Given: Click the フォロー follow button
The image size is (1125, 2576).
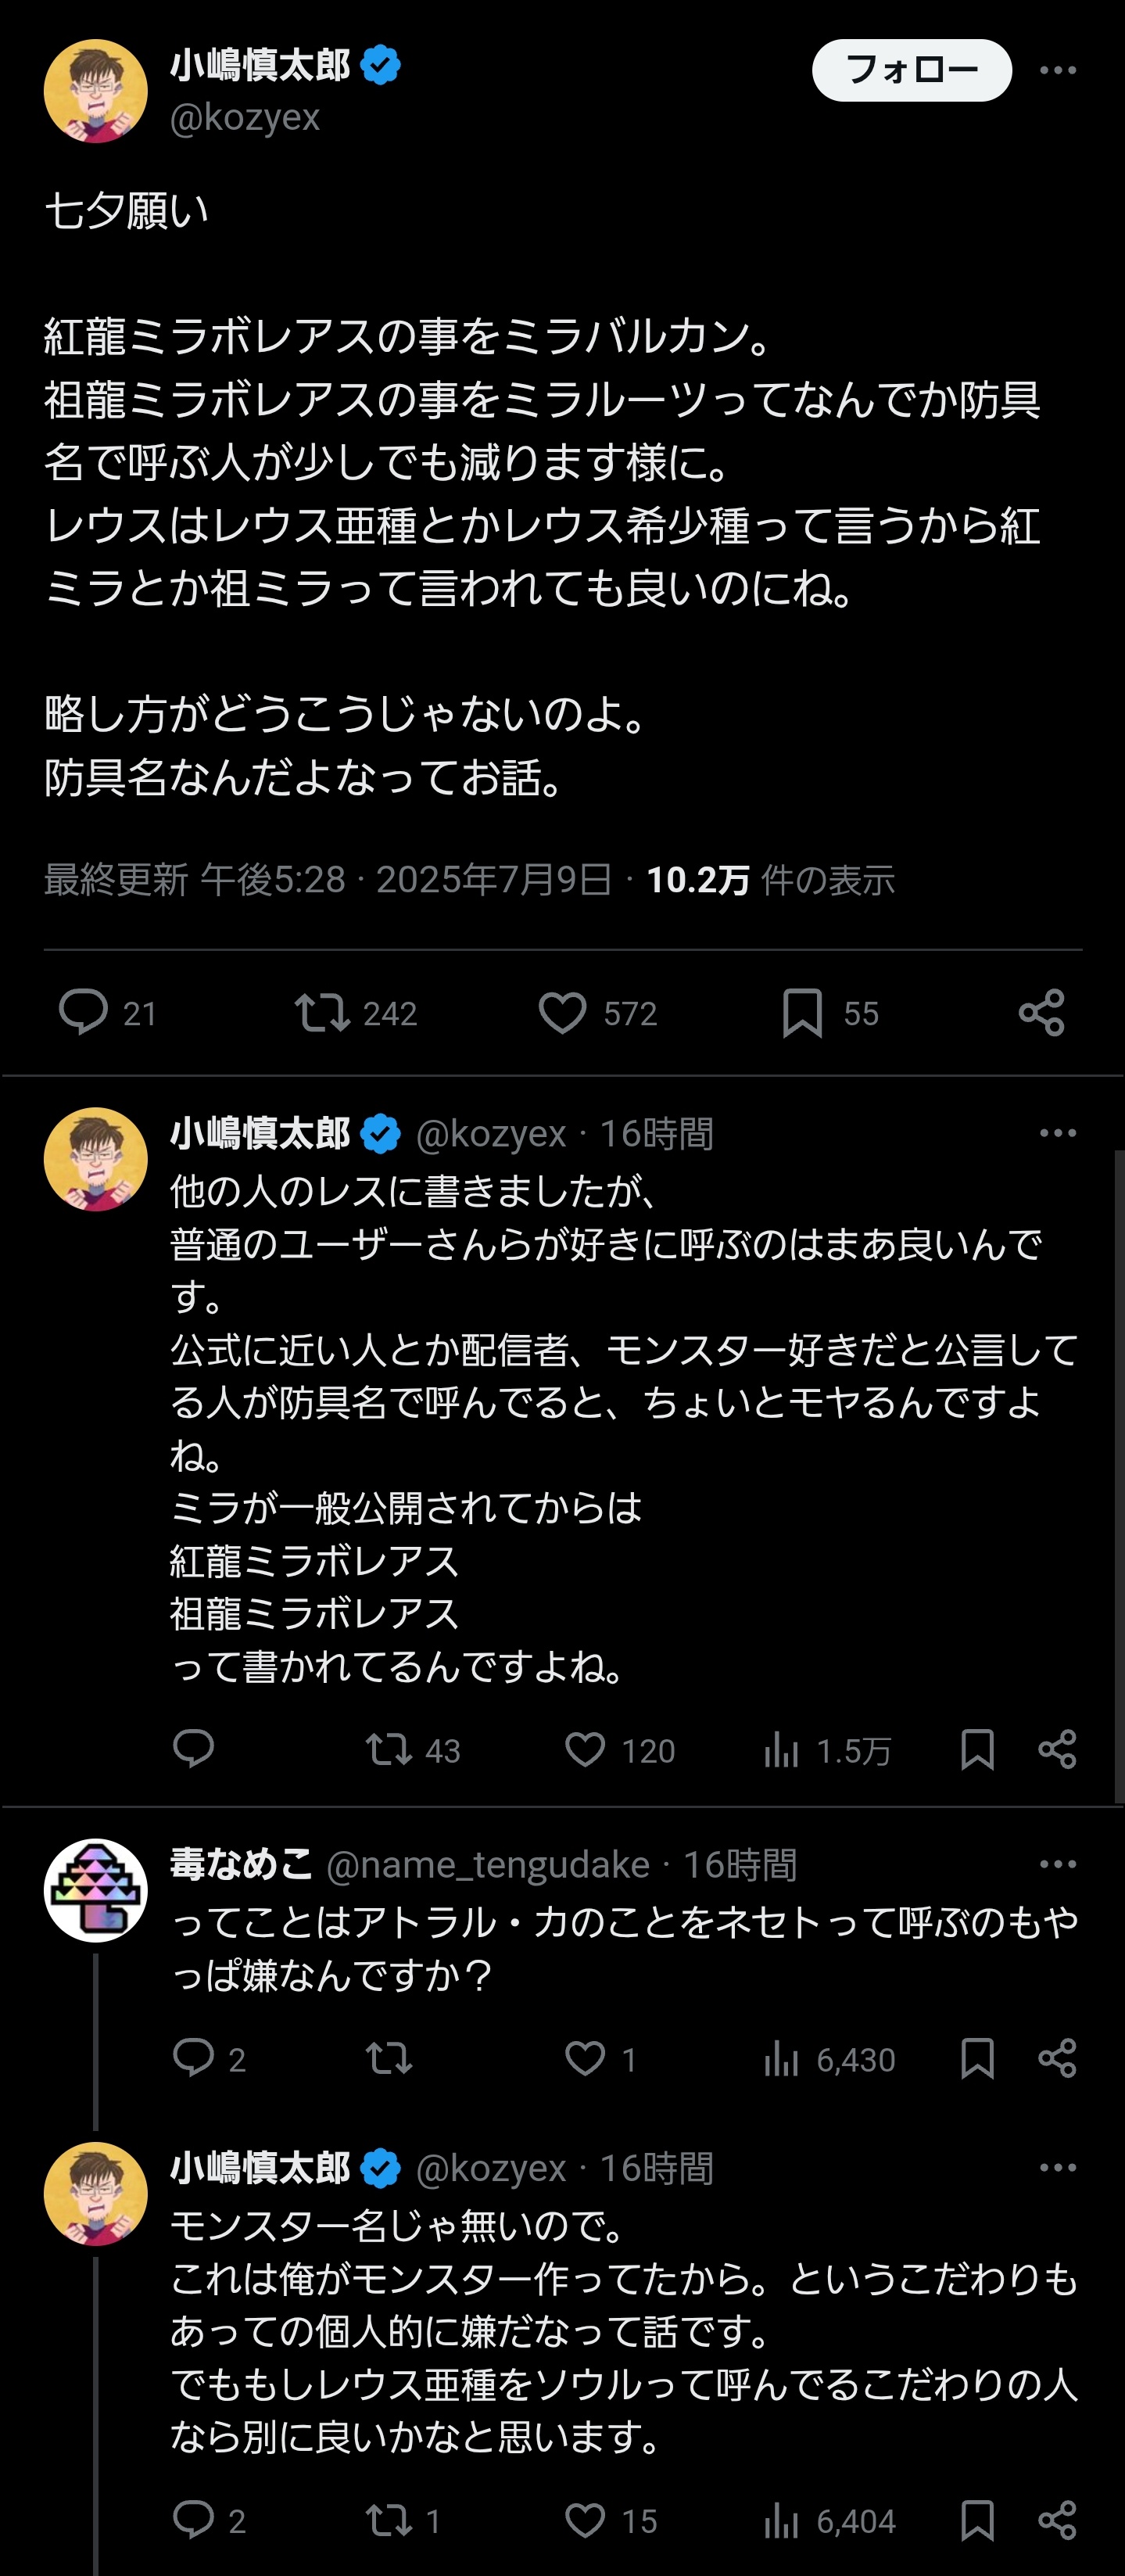Looking at the screenshot, I should (911, 70).
